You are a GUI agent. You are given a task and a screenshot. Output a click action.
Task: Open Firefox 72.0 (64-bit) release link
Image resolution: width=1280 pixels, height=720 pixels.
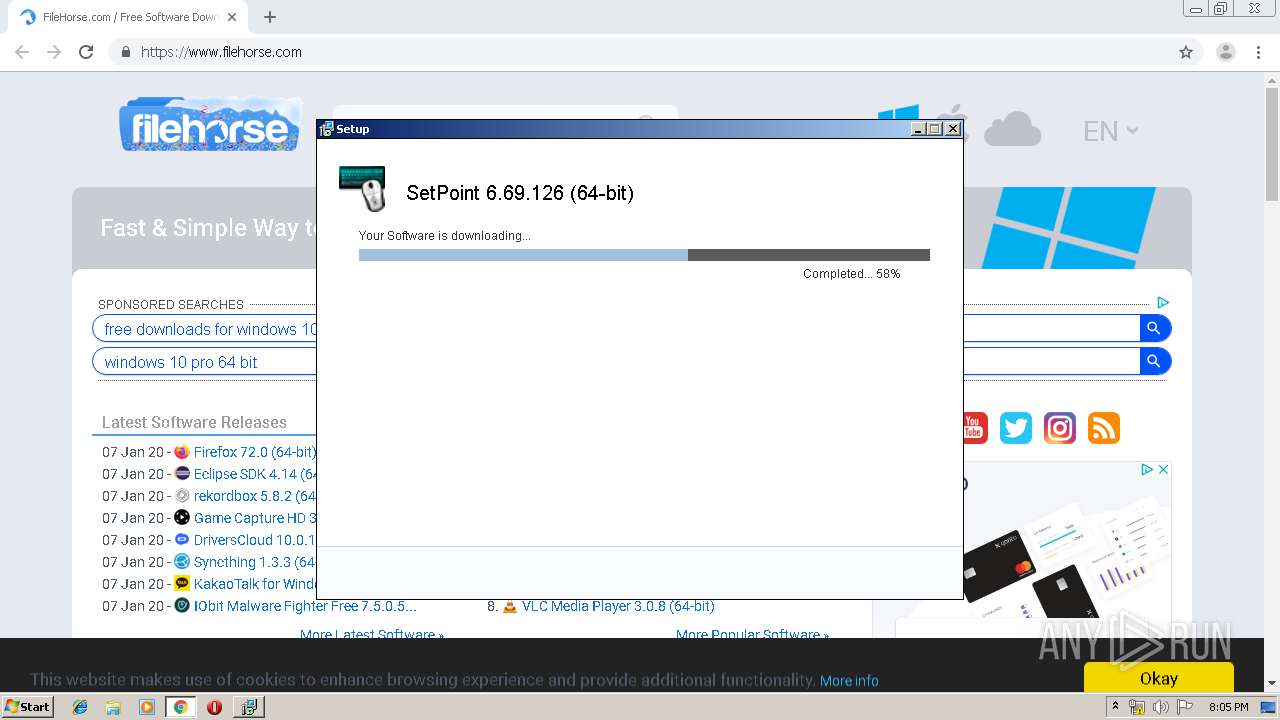(255, 452)
